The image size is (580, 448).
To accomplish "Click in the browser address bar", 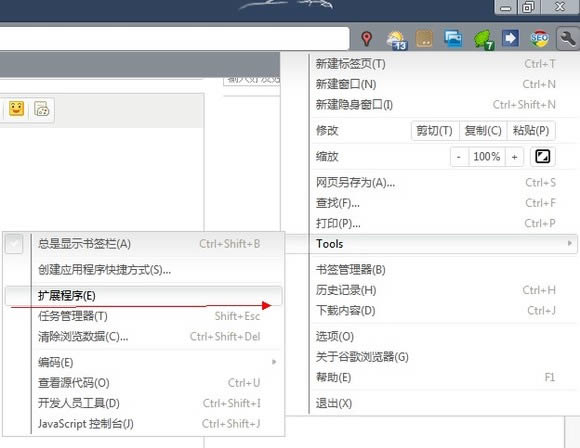I will [174, 38].
